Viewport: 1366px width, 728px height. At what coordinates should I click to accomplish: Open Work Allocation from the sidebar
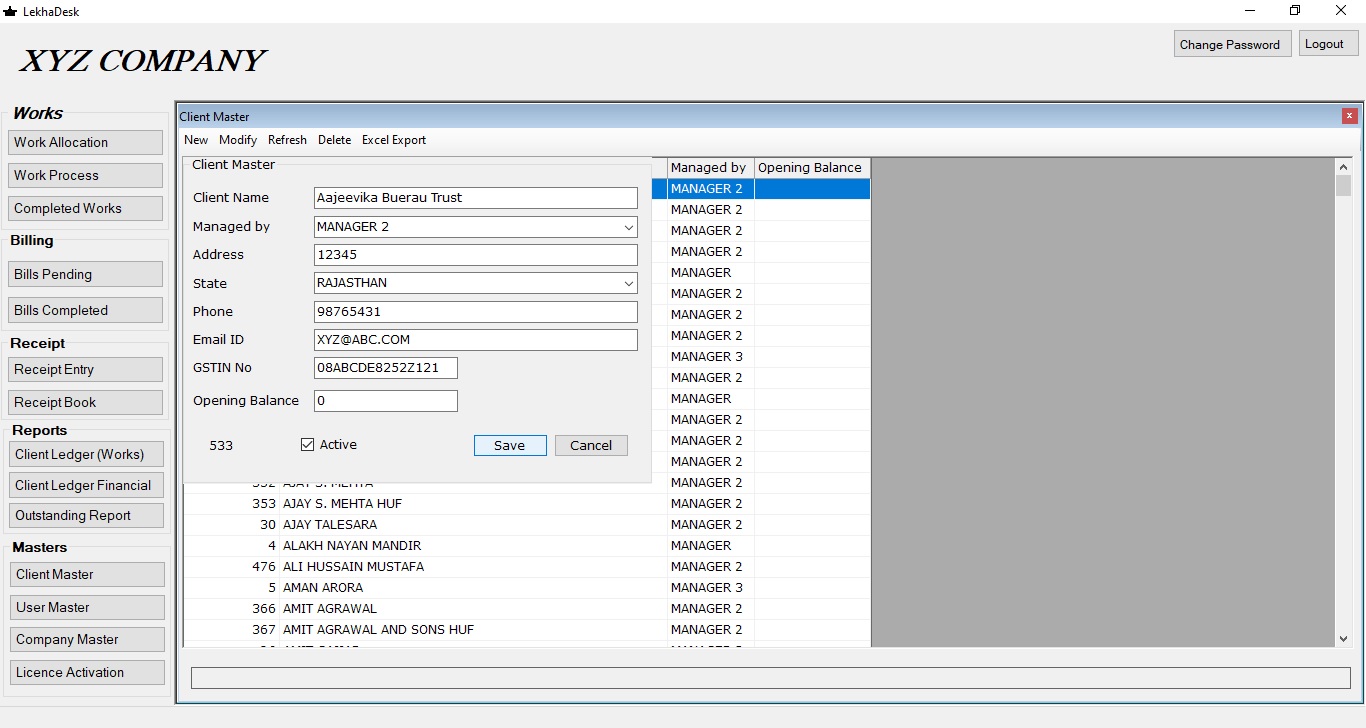point(85,142)
